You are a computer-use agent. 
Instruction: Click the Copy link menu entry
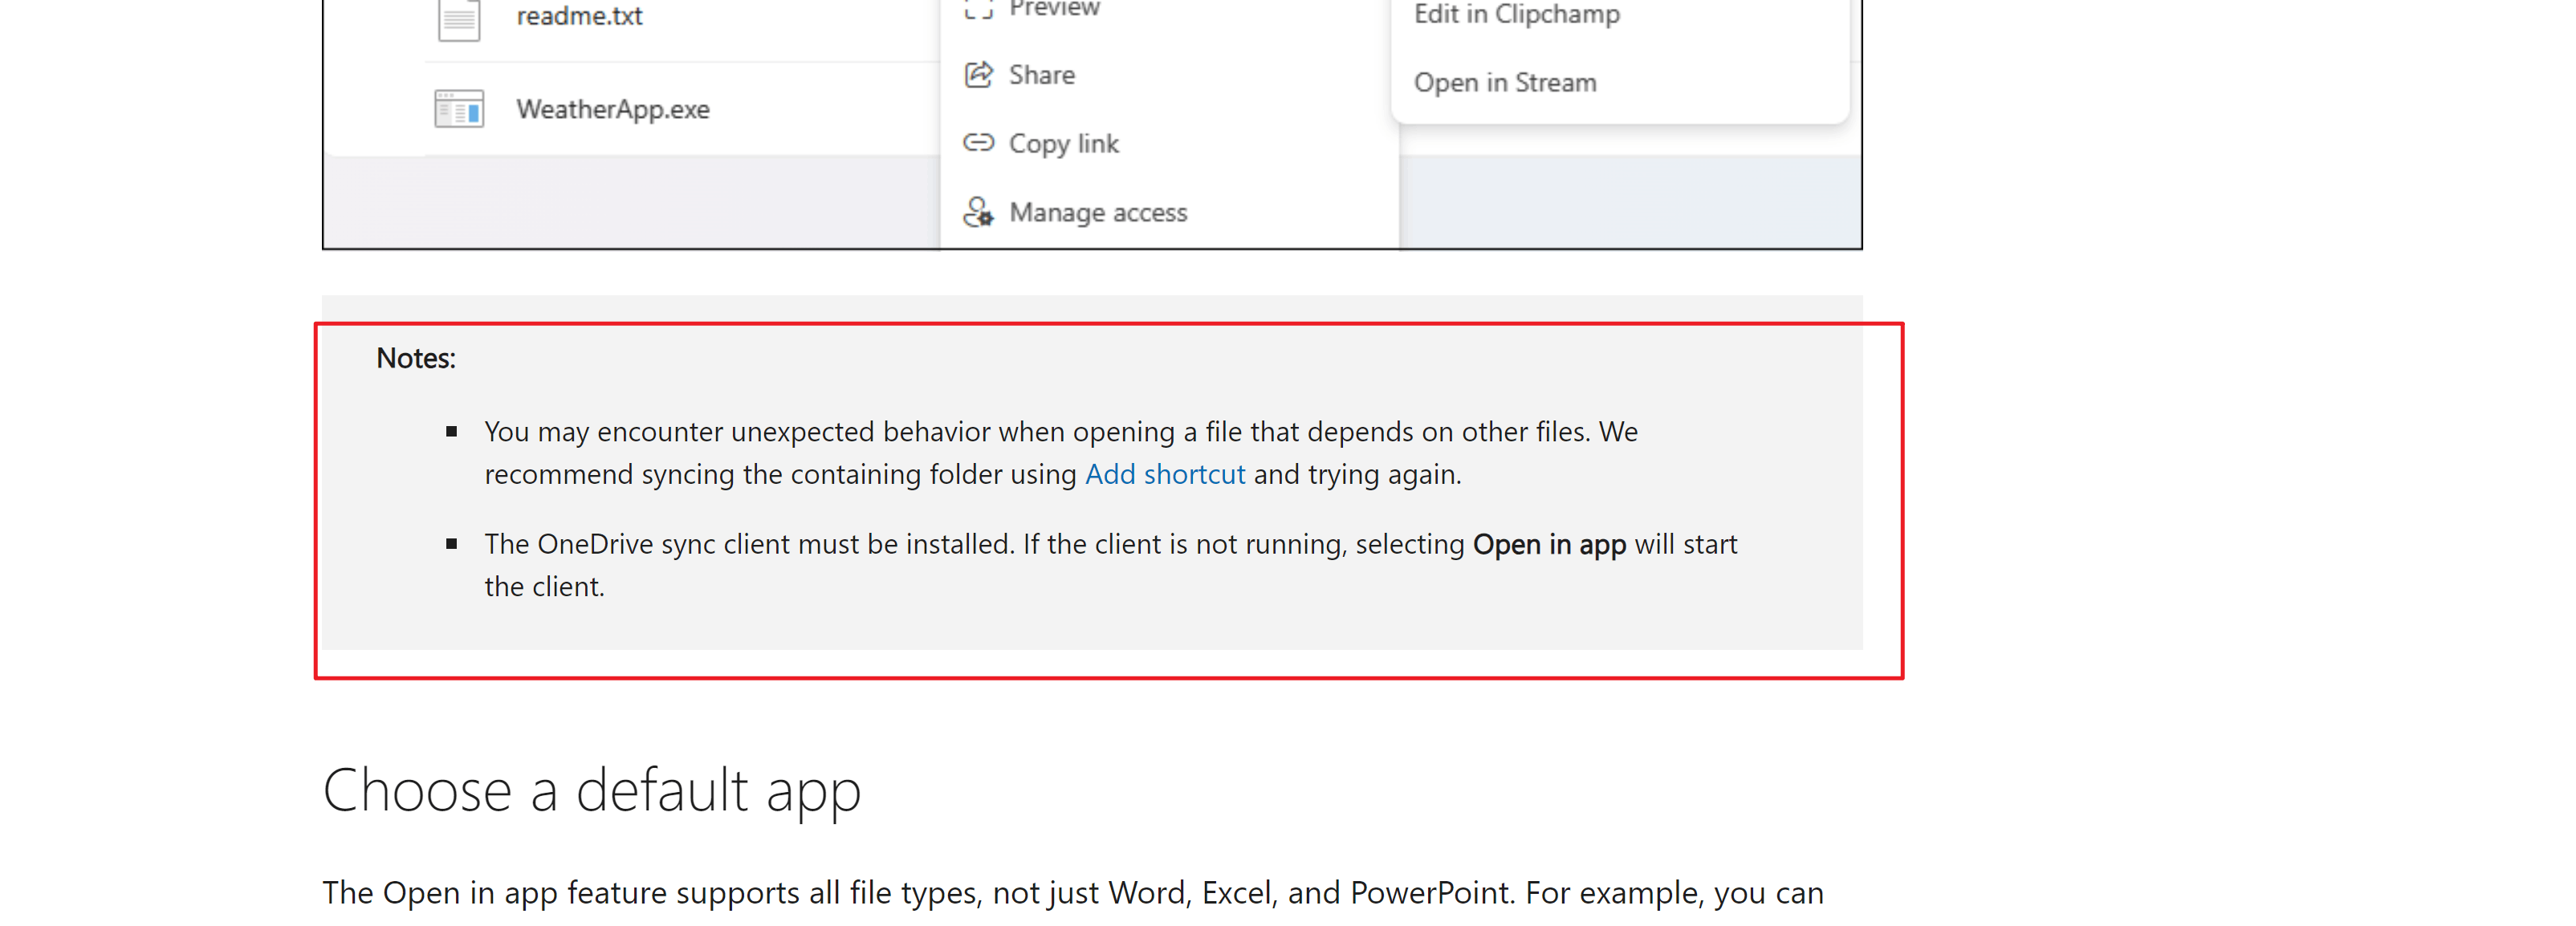(x=1064, y=143)
